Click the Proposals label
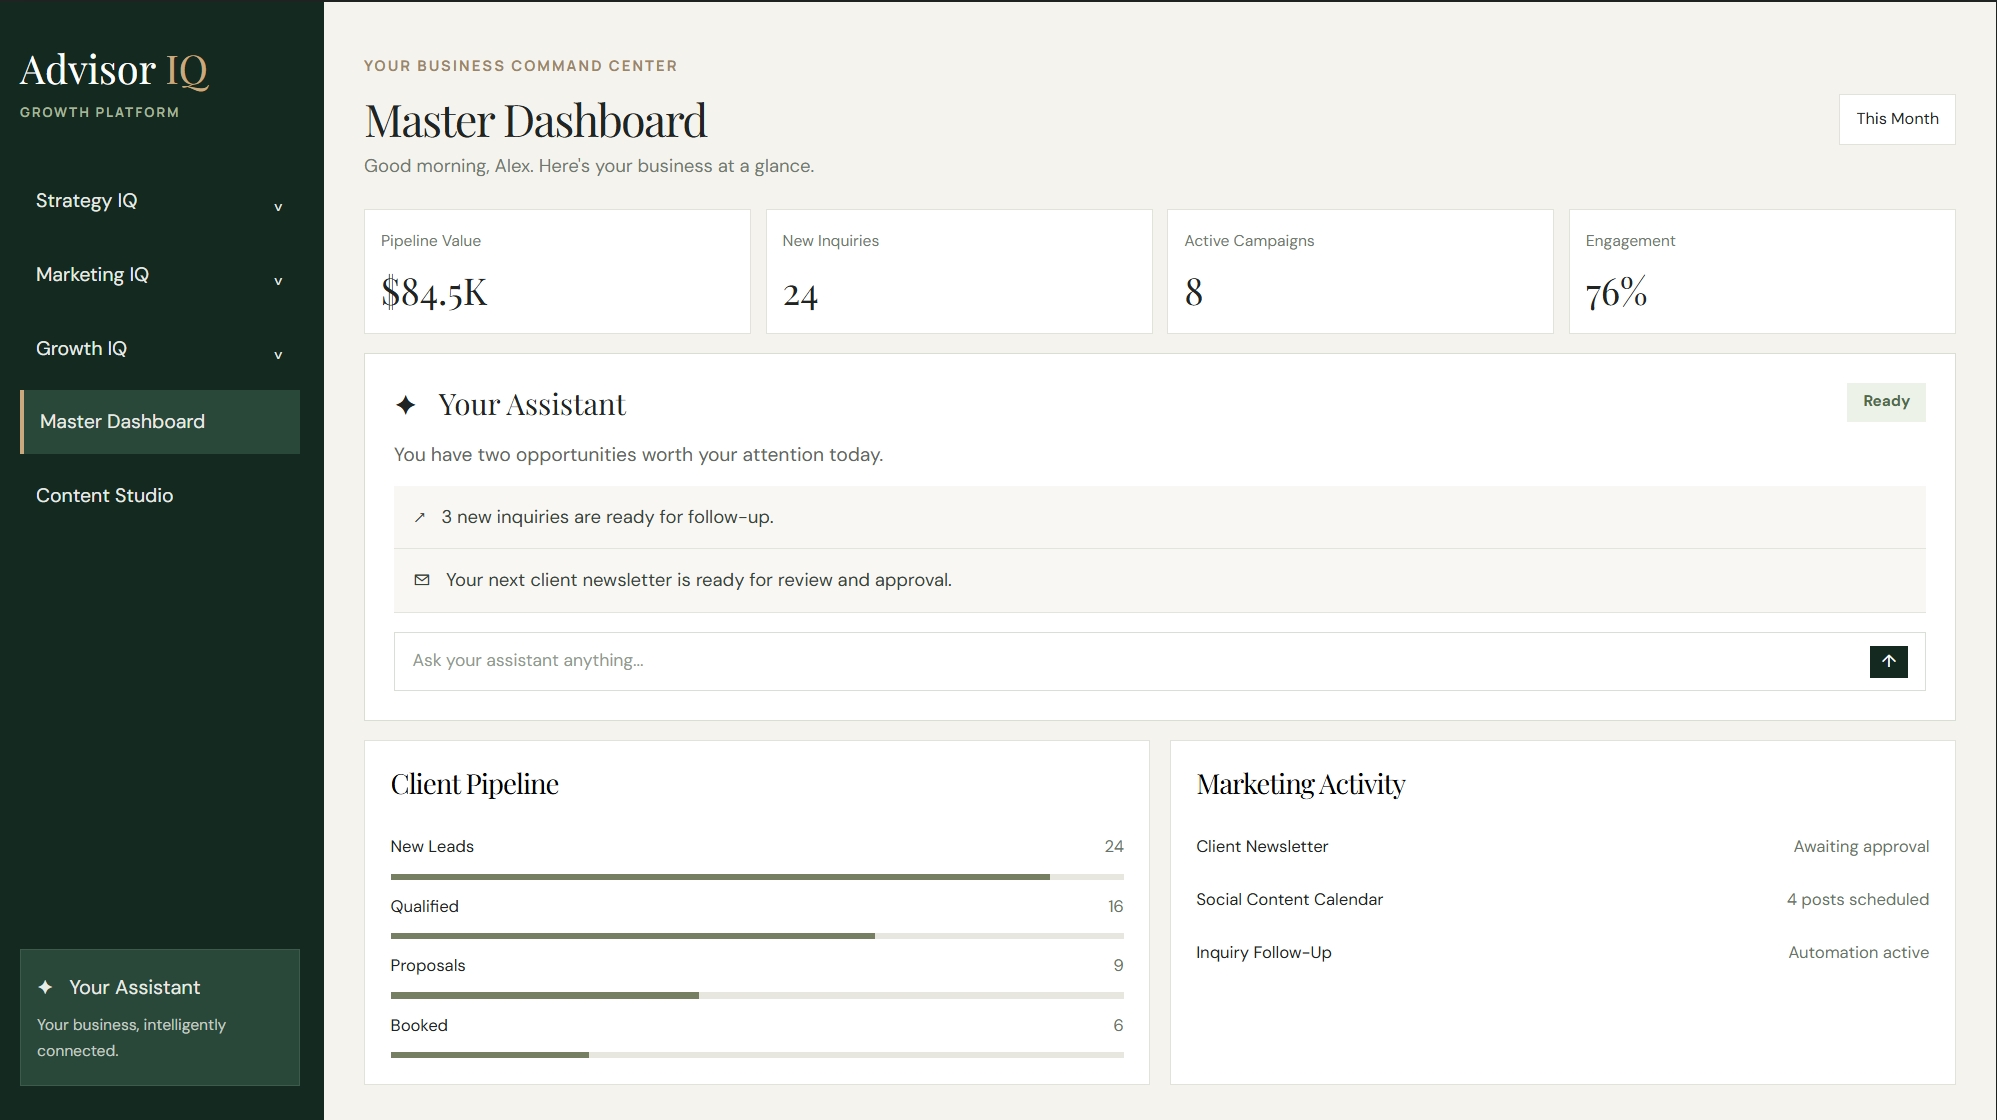 (x=428, y=966)
